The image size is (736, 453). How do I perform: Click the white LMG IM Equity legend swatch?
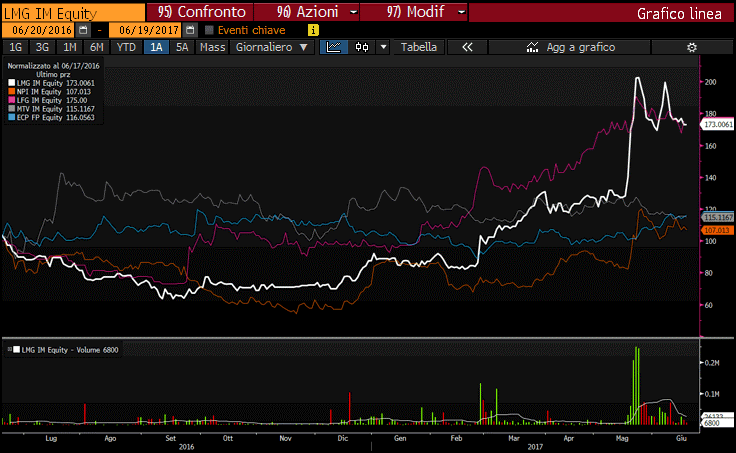tap(11, 83)
